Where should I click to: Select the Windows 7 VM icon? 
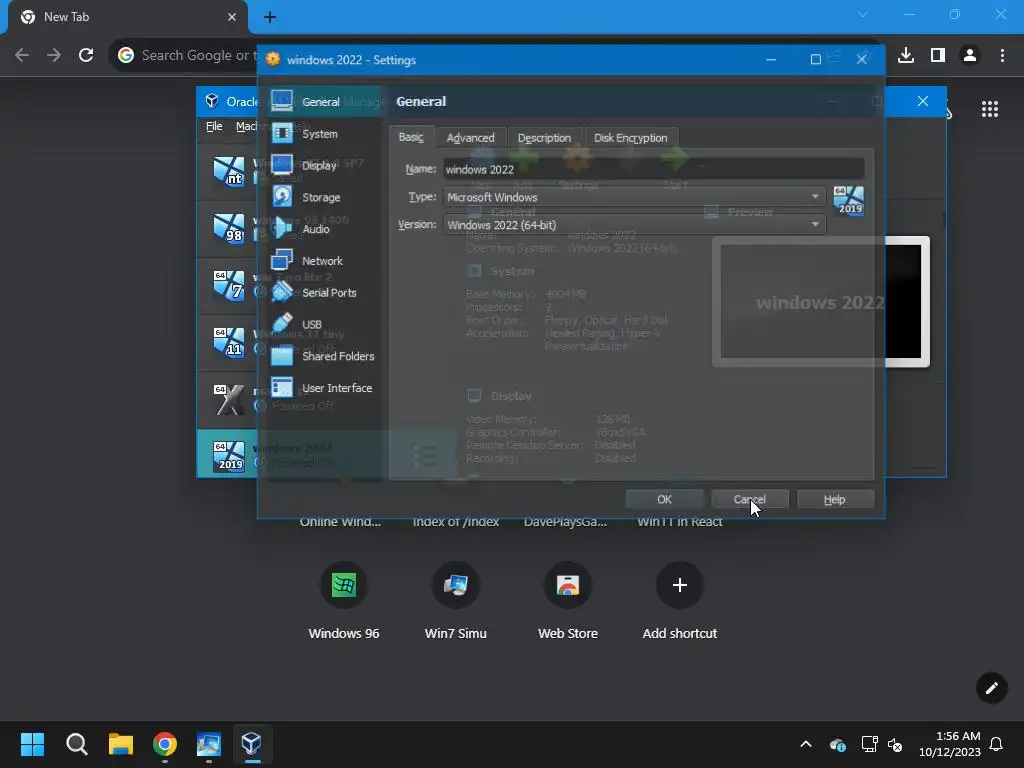point(229,285)
